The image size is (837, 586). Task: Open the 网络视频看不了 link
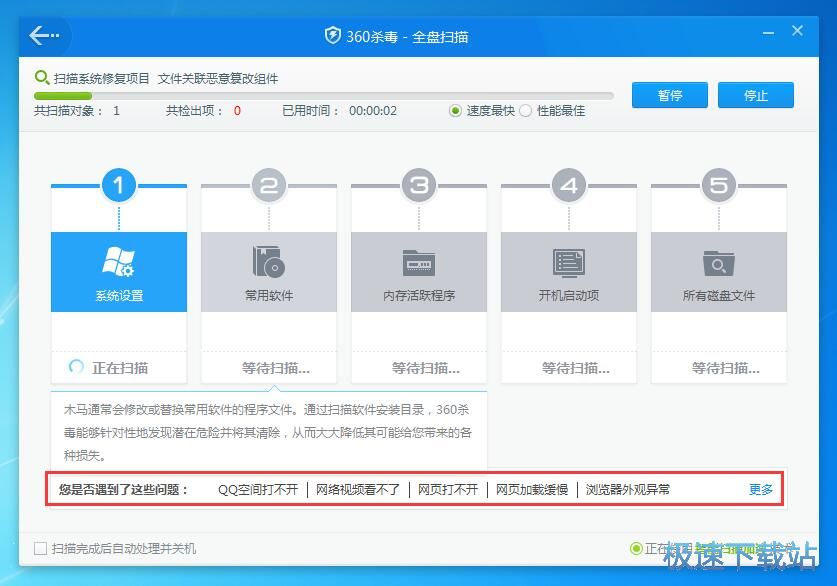[x=358, y=489]
